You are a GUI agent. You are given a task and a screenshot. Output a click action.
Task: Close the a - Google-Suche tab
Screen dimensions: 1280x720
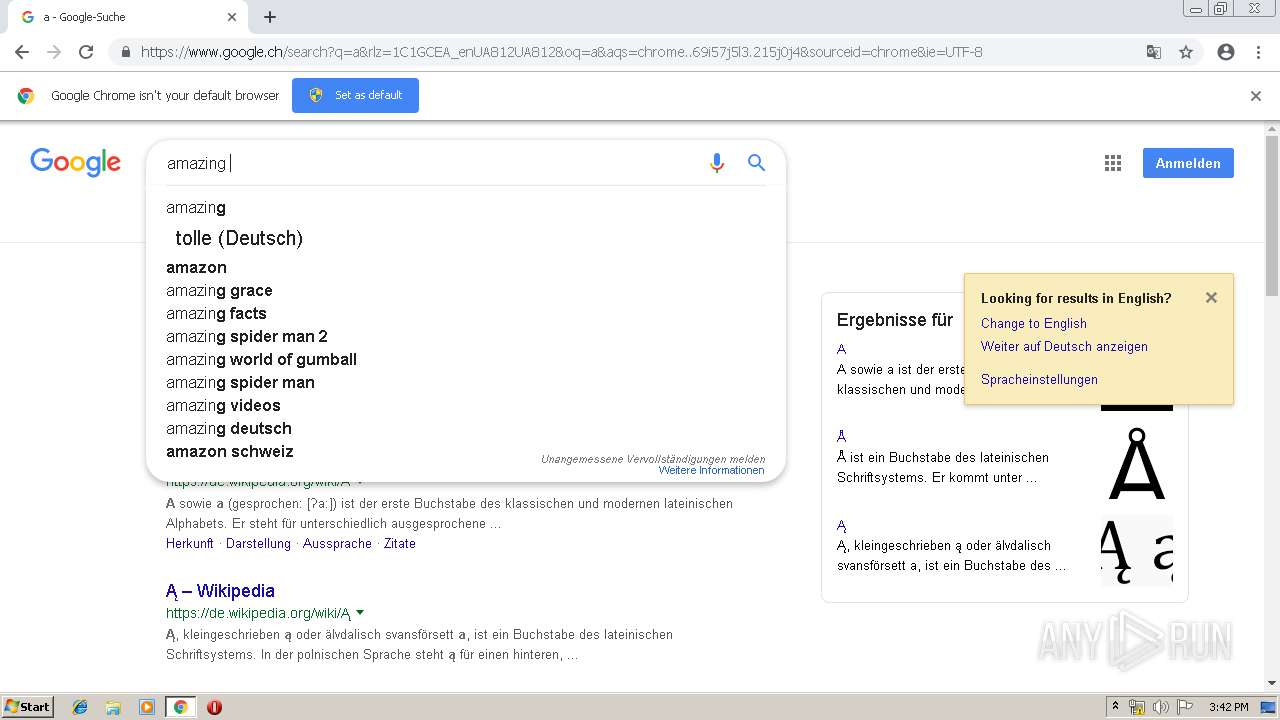(x=232, y=17)
